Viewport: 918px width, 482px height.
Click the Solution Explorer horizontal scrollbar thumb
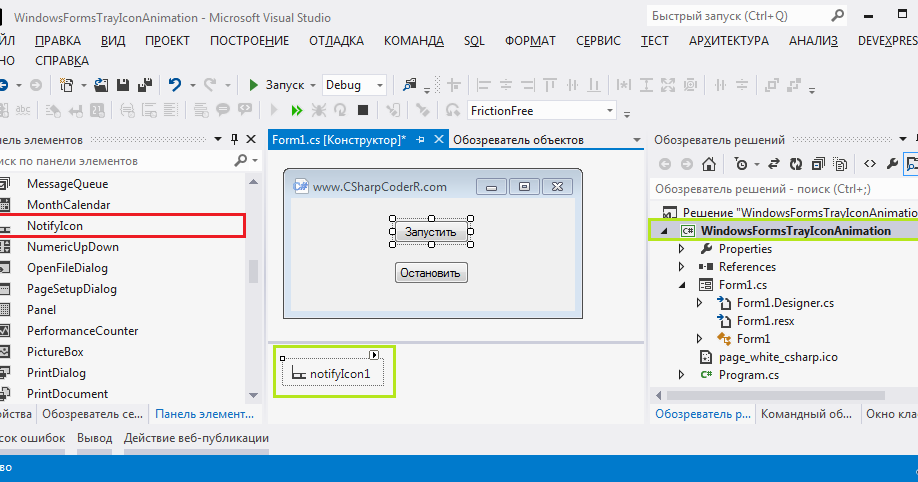tap(775, 395)
